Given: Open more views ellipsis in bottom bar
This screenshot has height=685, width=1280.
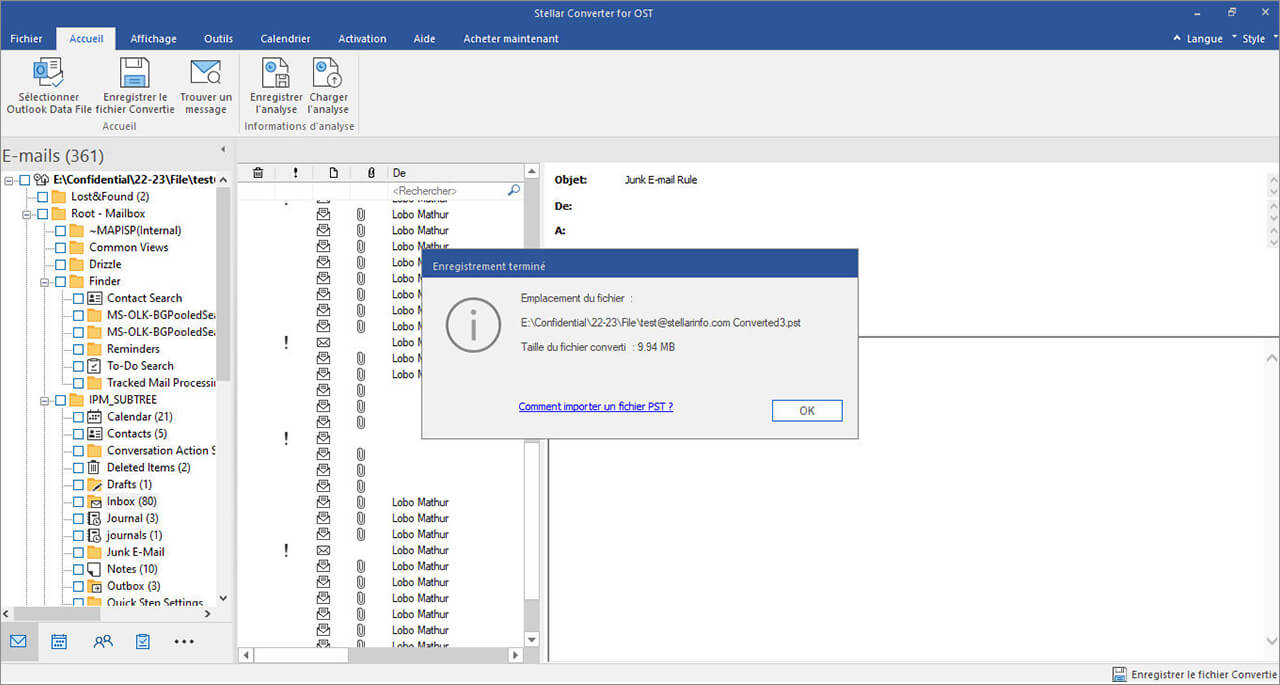Looking at the screenshot, I should (184, 642).
